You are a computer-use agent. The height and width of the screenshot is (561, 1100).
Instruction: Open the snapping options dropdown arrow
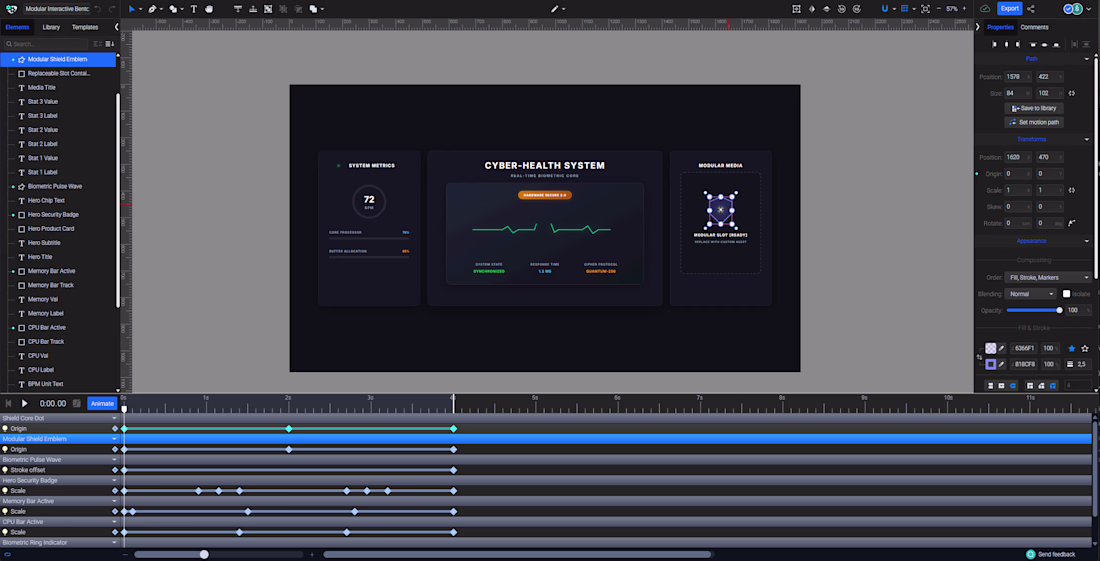[894, 10]
